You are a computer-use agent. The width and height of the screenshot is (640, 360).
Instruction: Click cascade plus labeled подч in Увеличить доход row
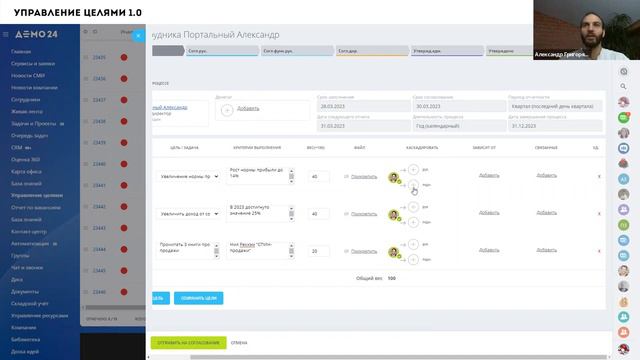point(413,222)
